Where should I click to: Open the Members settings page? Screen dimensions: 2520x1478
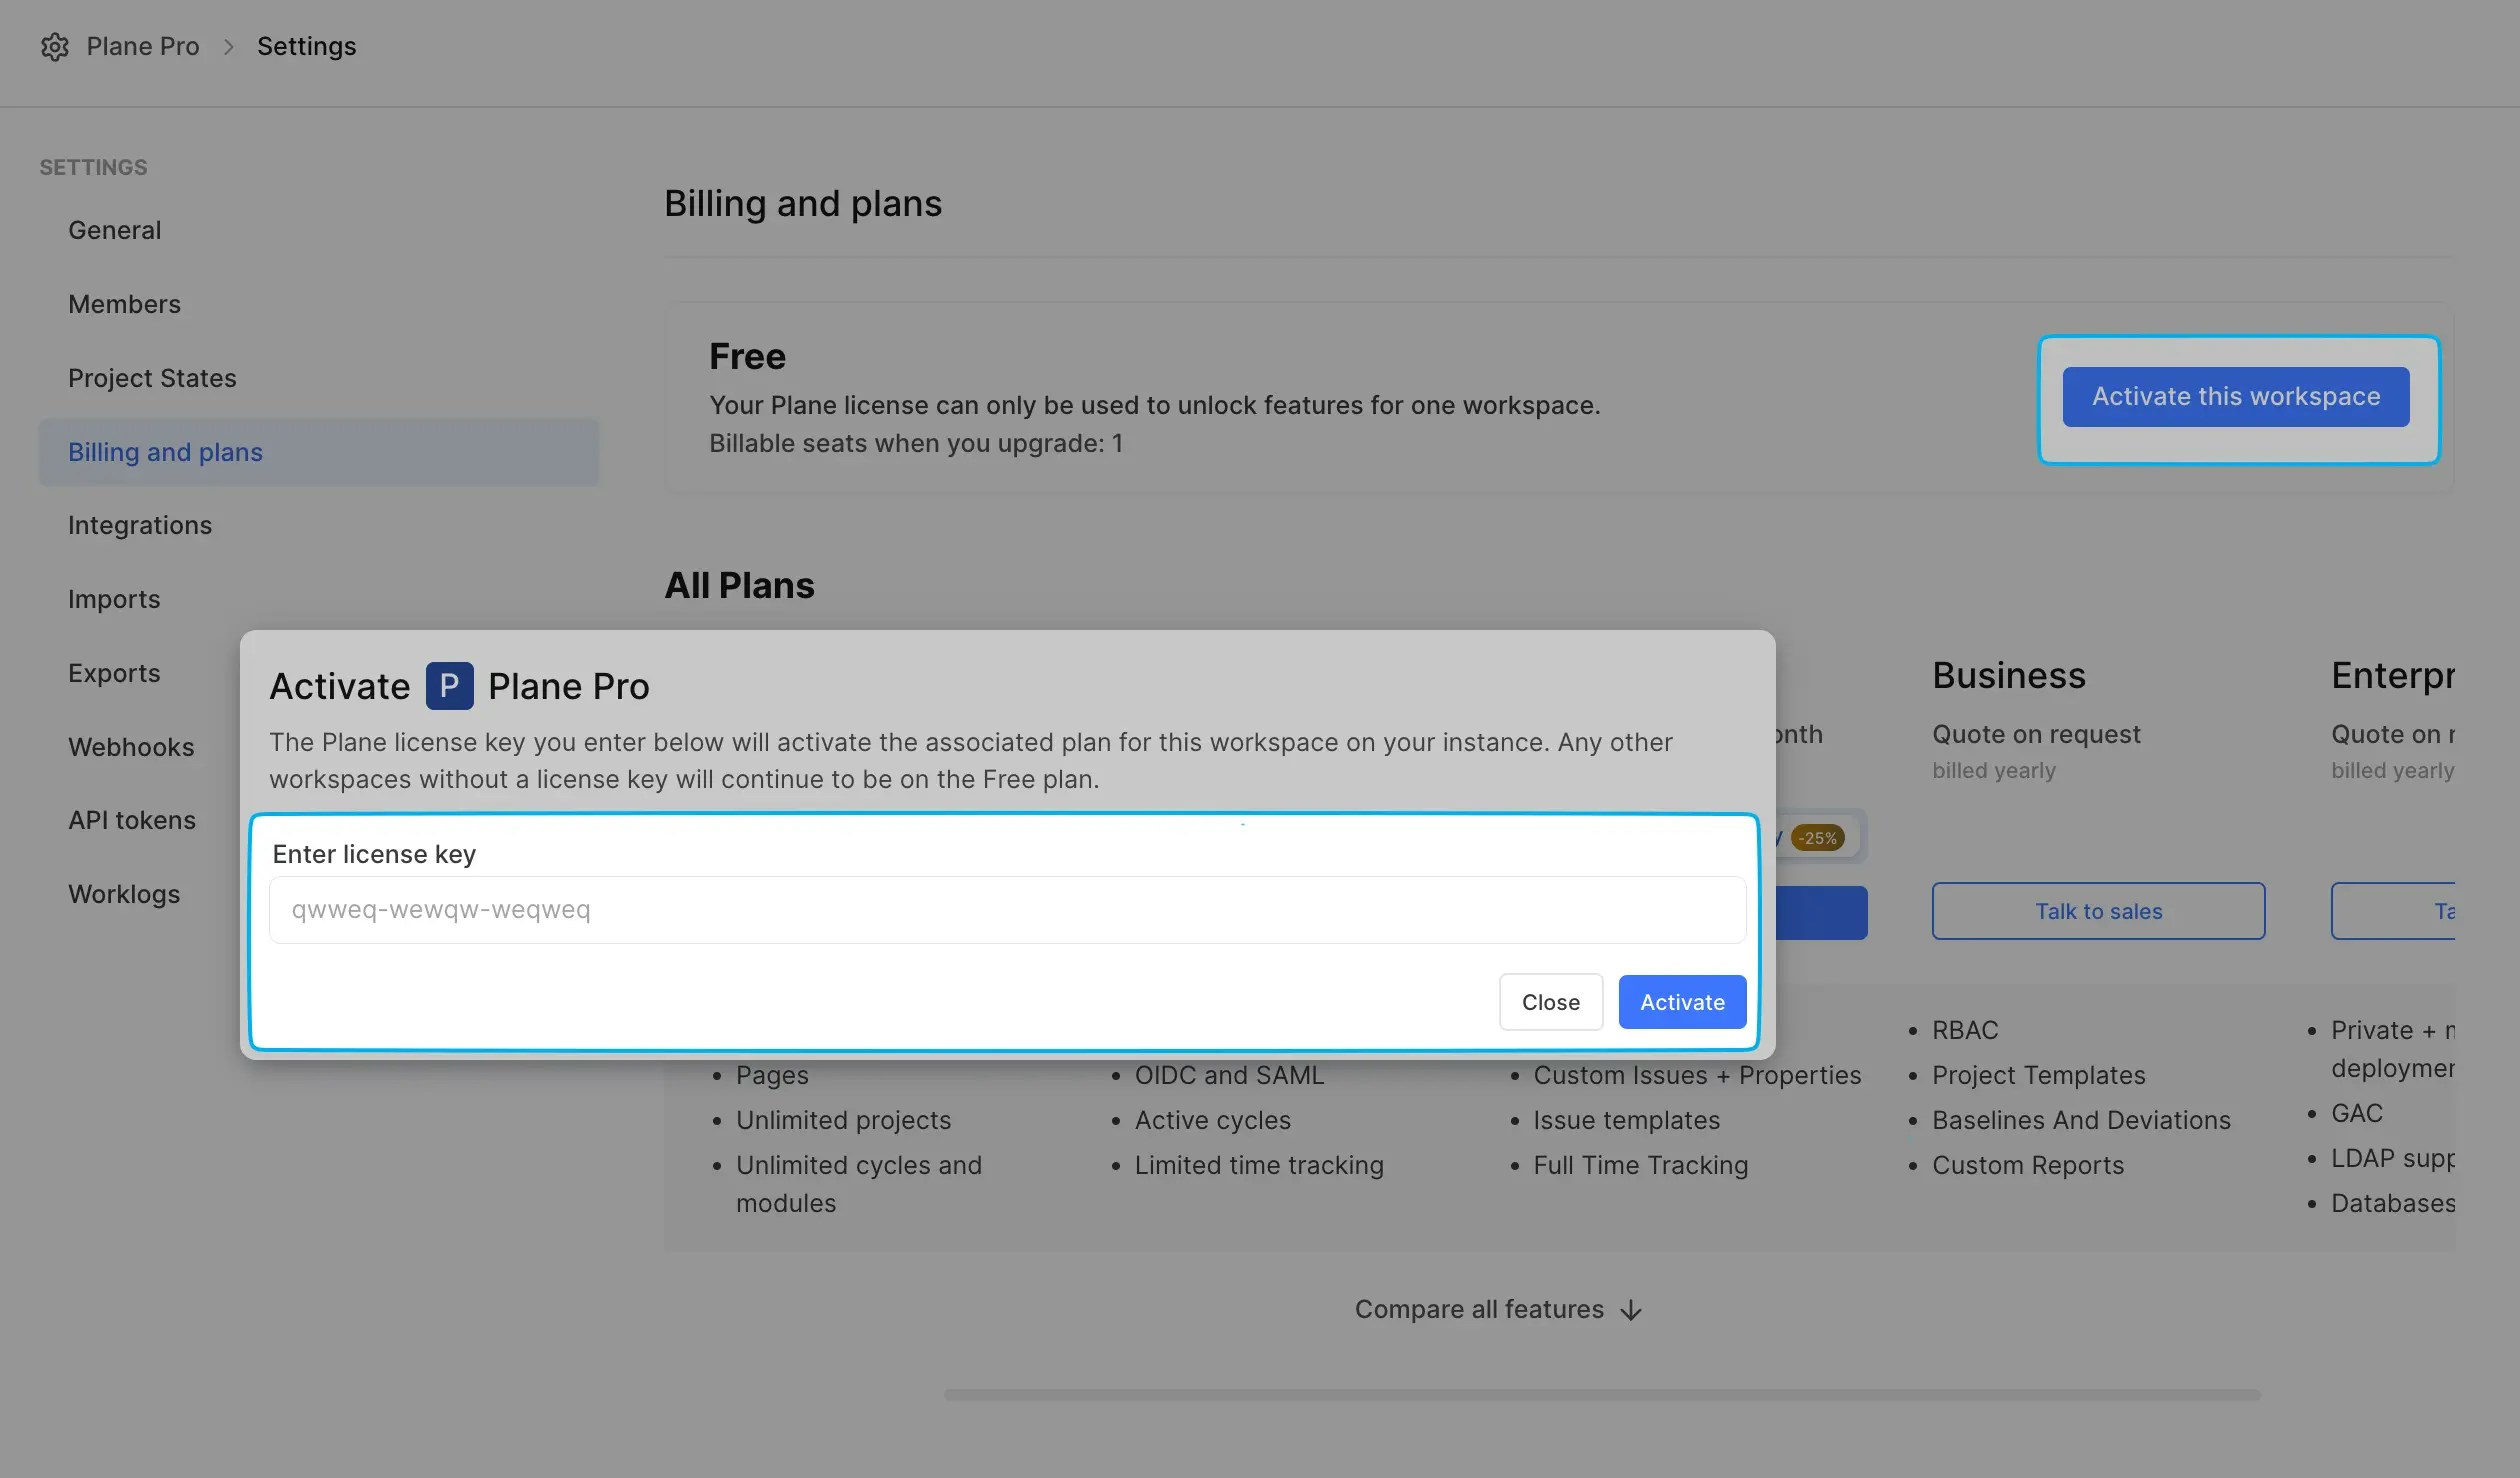point(124,304)
